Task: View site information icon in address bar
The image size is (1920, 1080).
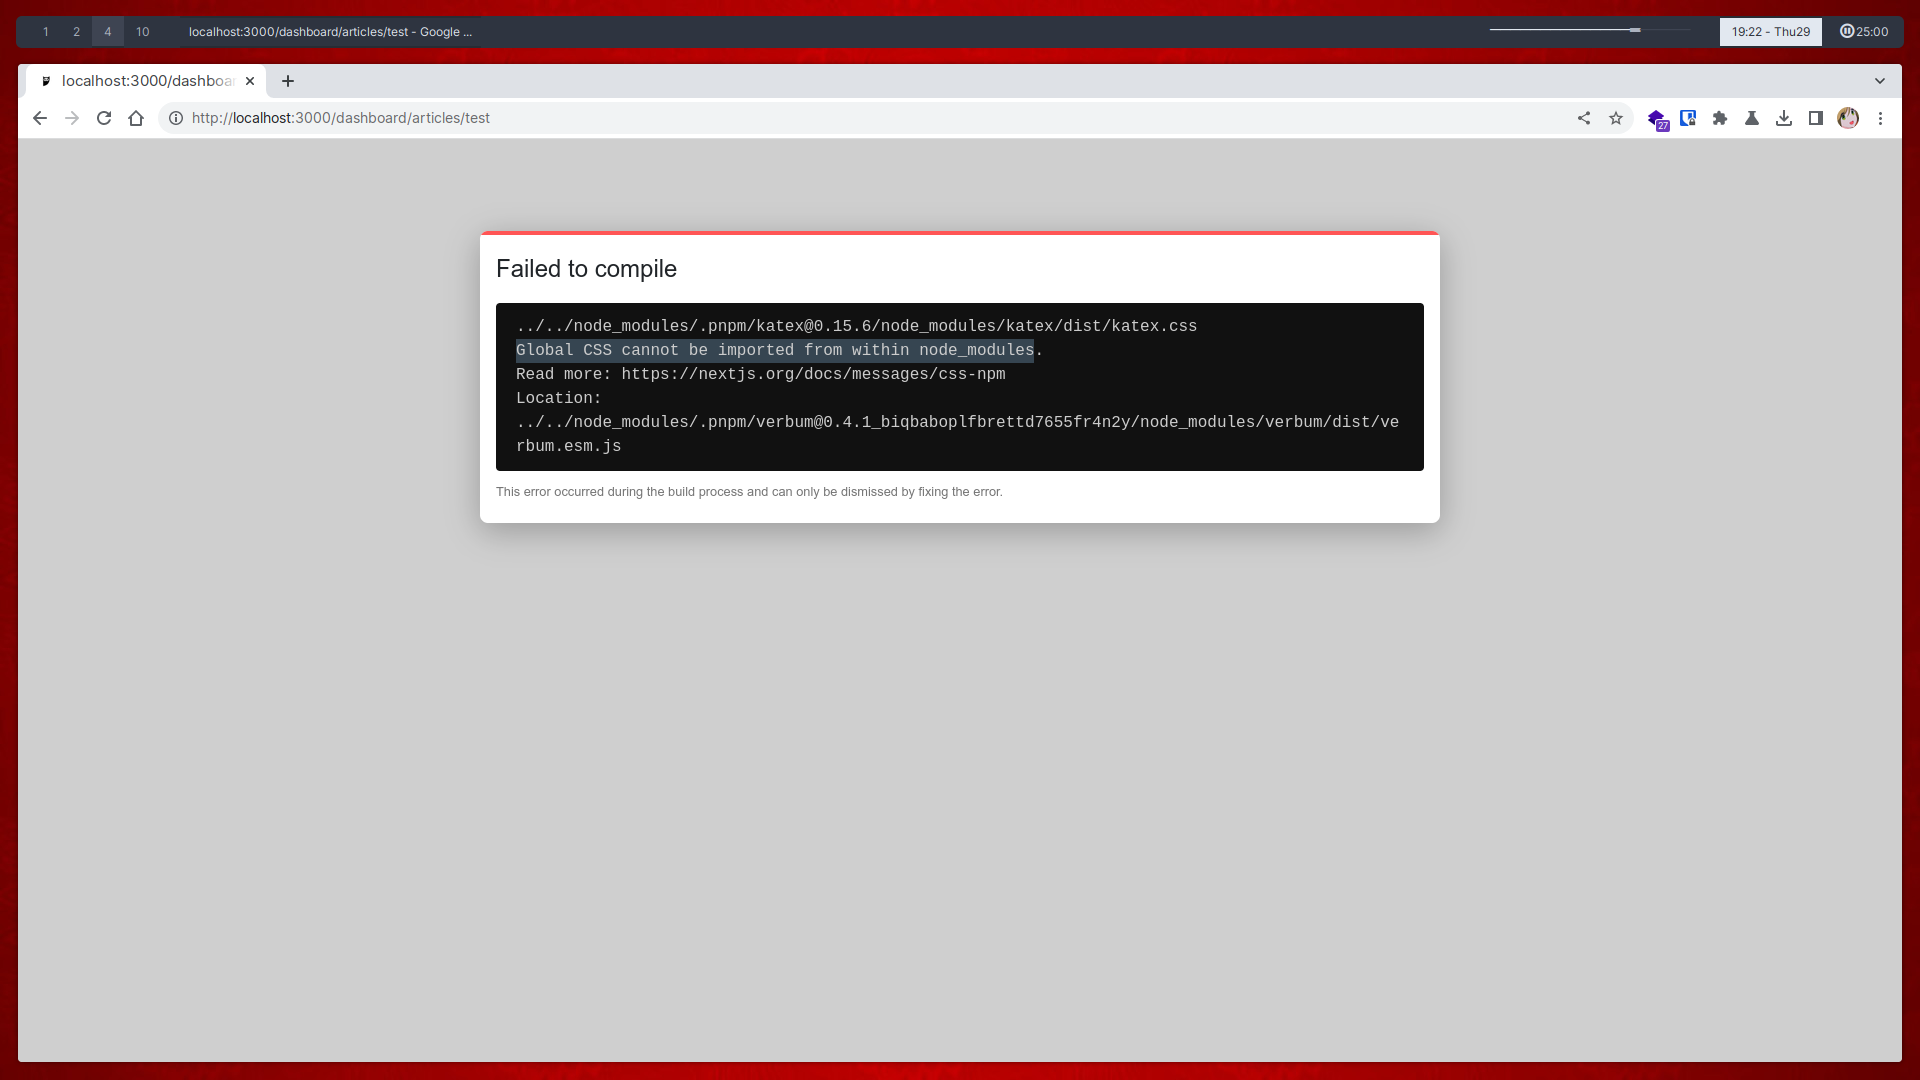Action: click(176, 118)
